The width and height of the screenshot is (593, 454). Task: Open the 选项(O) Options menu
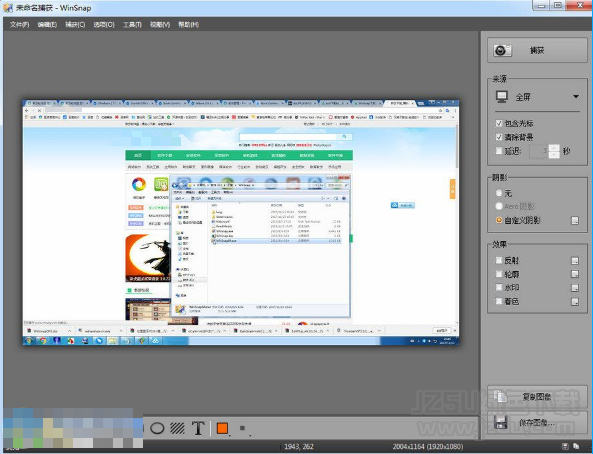(x=104, y=24)
